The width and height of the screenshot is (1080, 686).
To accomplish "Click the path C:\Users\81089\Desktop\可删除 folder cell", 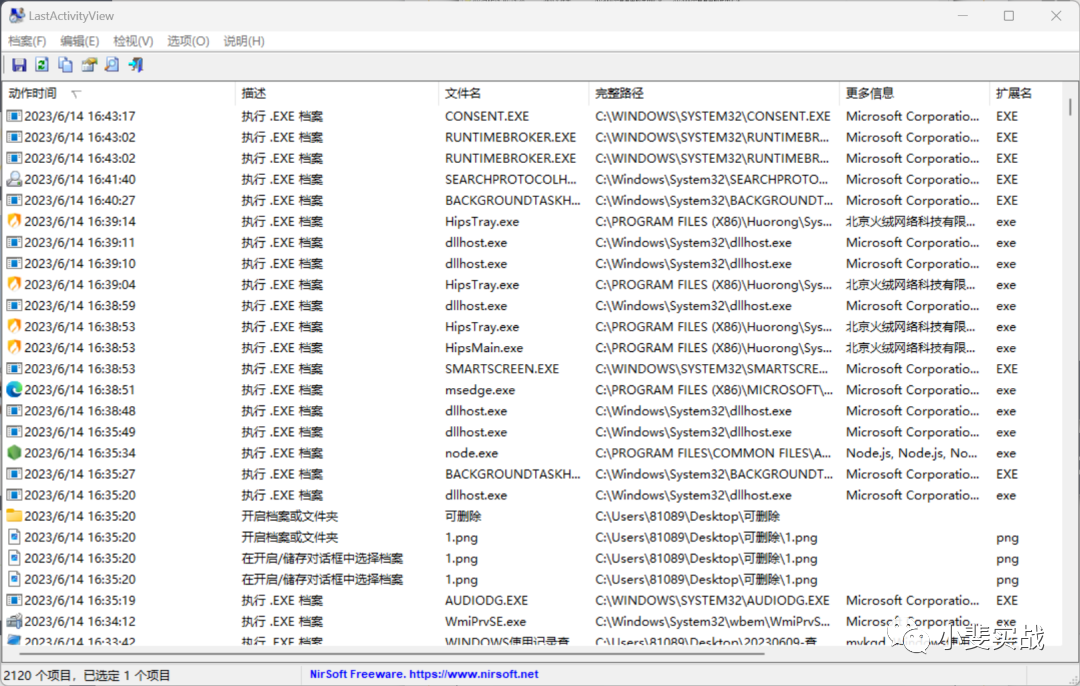I will coord(687,517).
